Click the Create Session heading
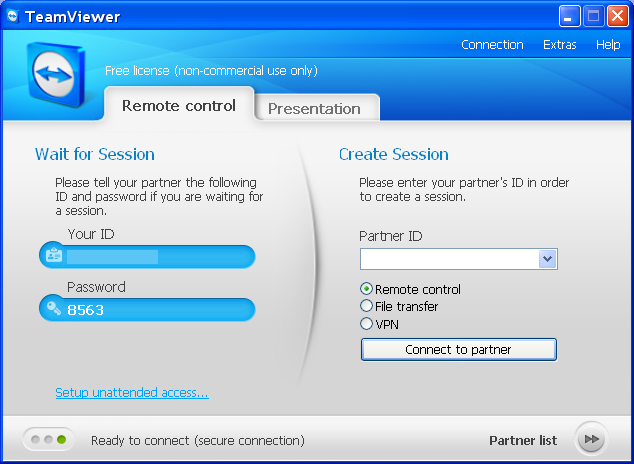The image size is (634, 464). (x=393, y=154)
